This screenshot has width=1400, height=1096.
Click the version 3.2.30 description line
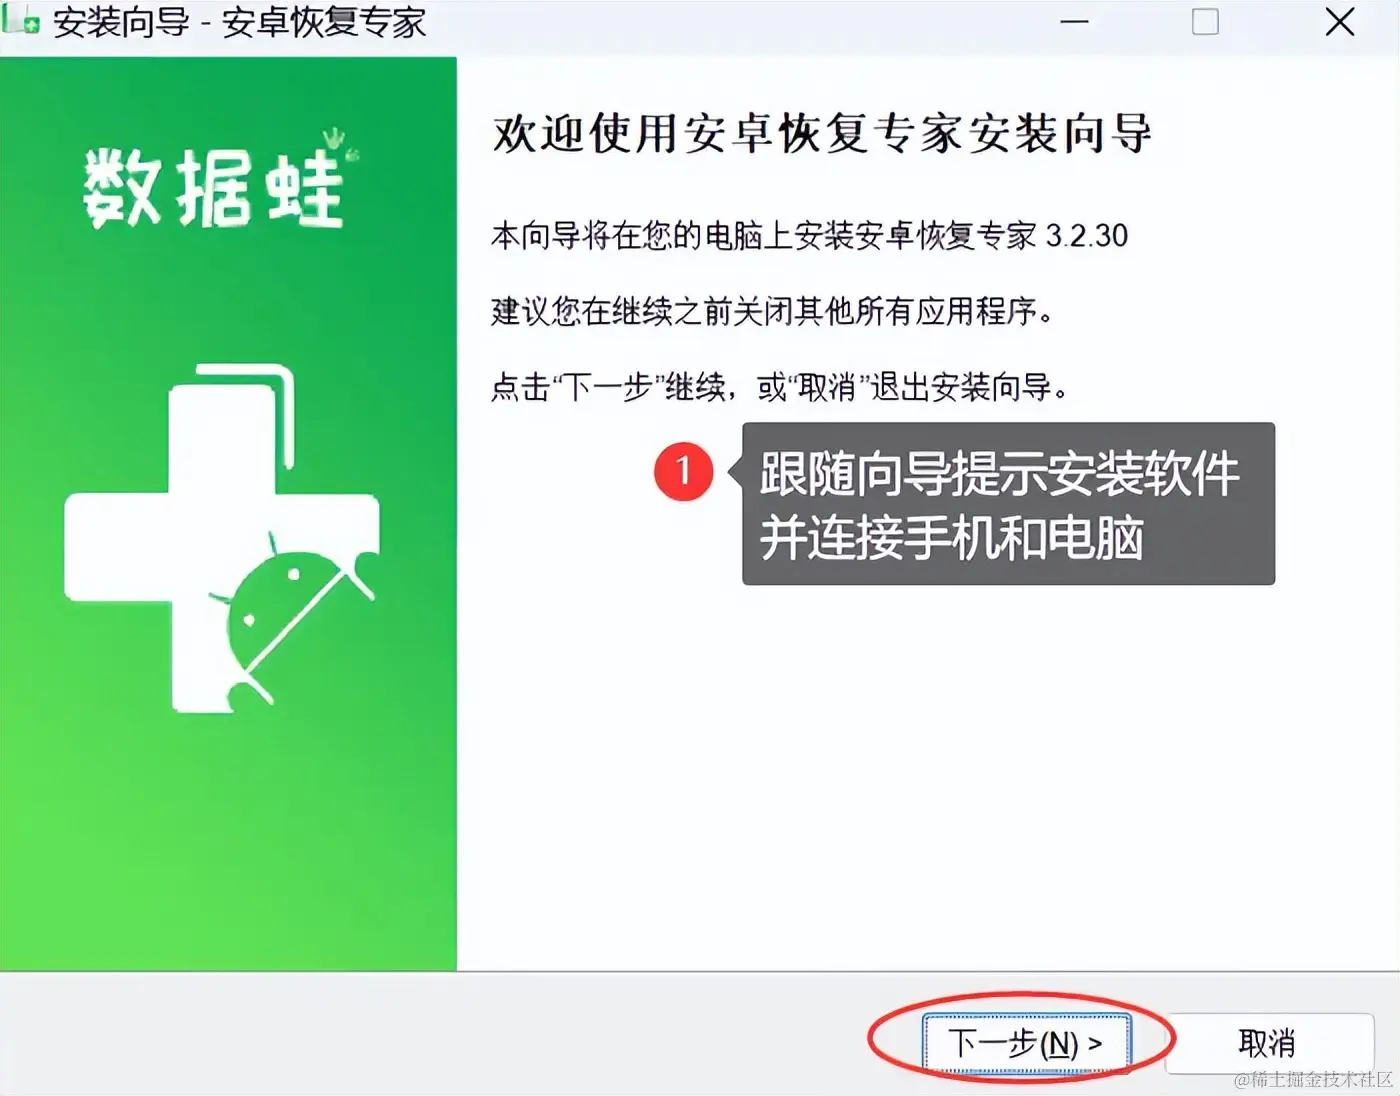[809, 236]
